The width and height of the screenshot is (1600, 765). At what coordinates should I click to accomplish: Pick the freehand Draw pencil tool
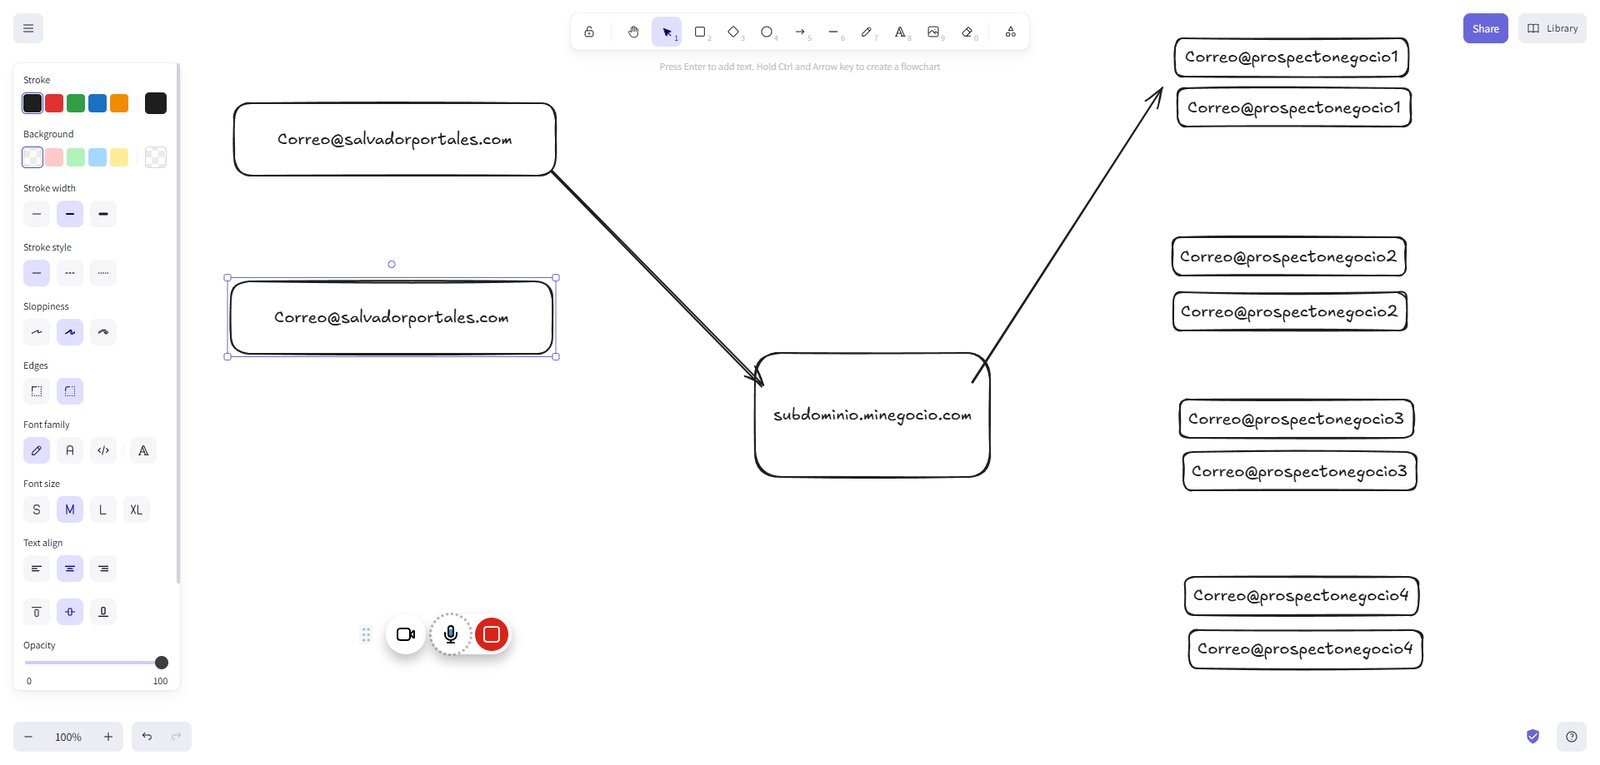point(866,32)
